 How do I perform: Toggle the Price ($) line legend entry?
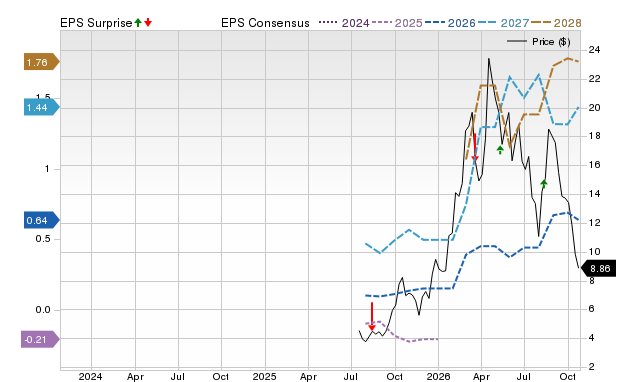[539, 42]
